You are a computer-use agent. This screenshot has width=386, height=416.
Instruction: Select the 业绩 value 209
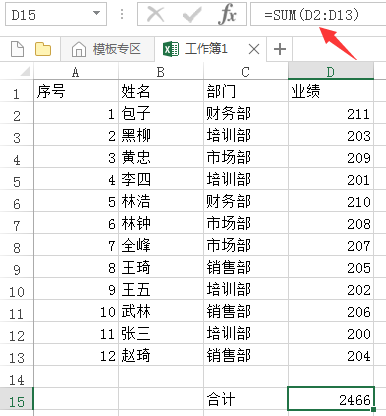(x=331, y=157)
